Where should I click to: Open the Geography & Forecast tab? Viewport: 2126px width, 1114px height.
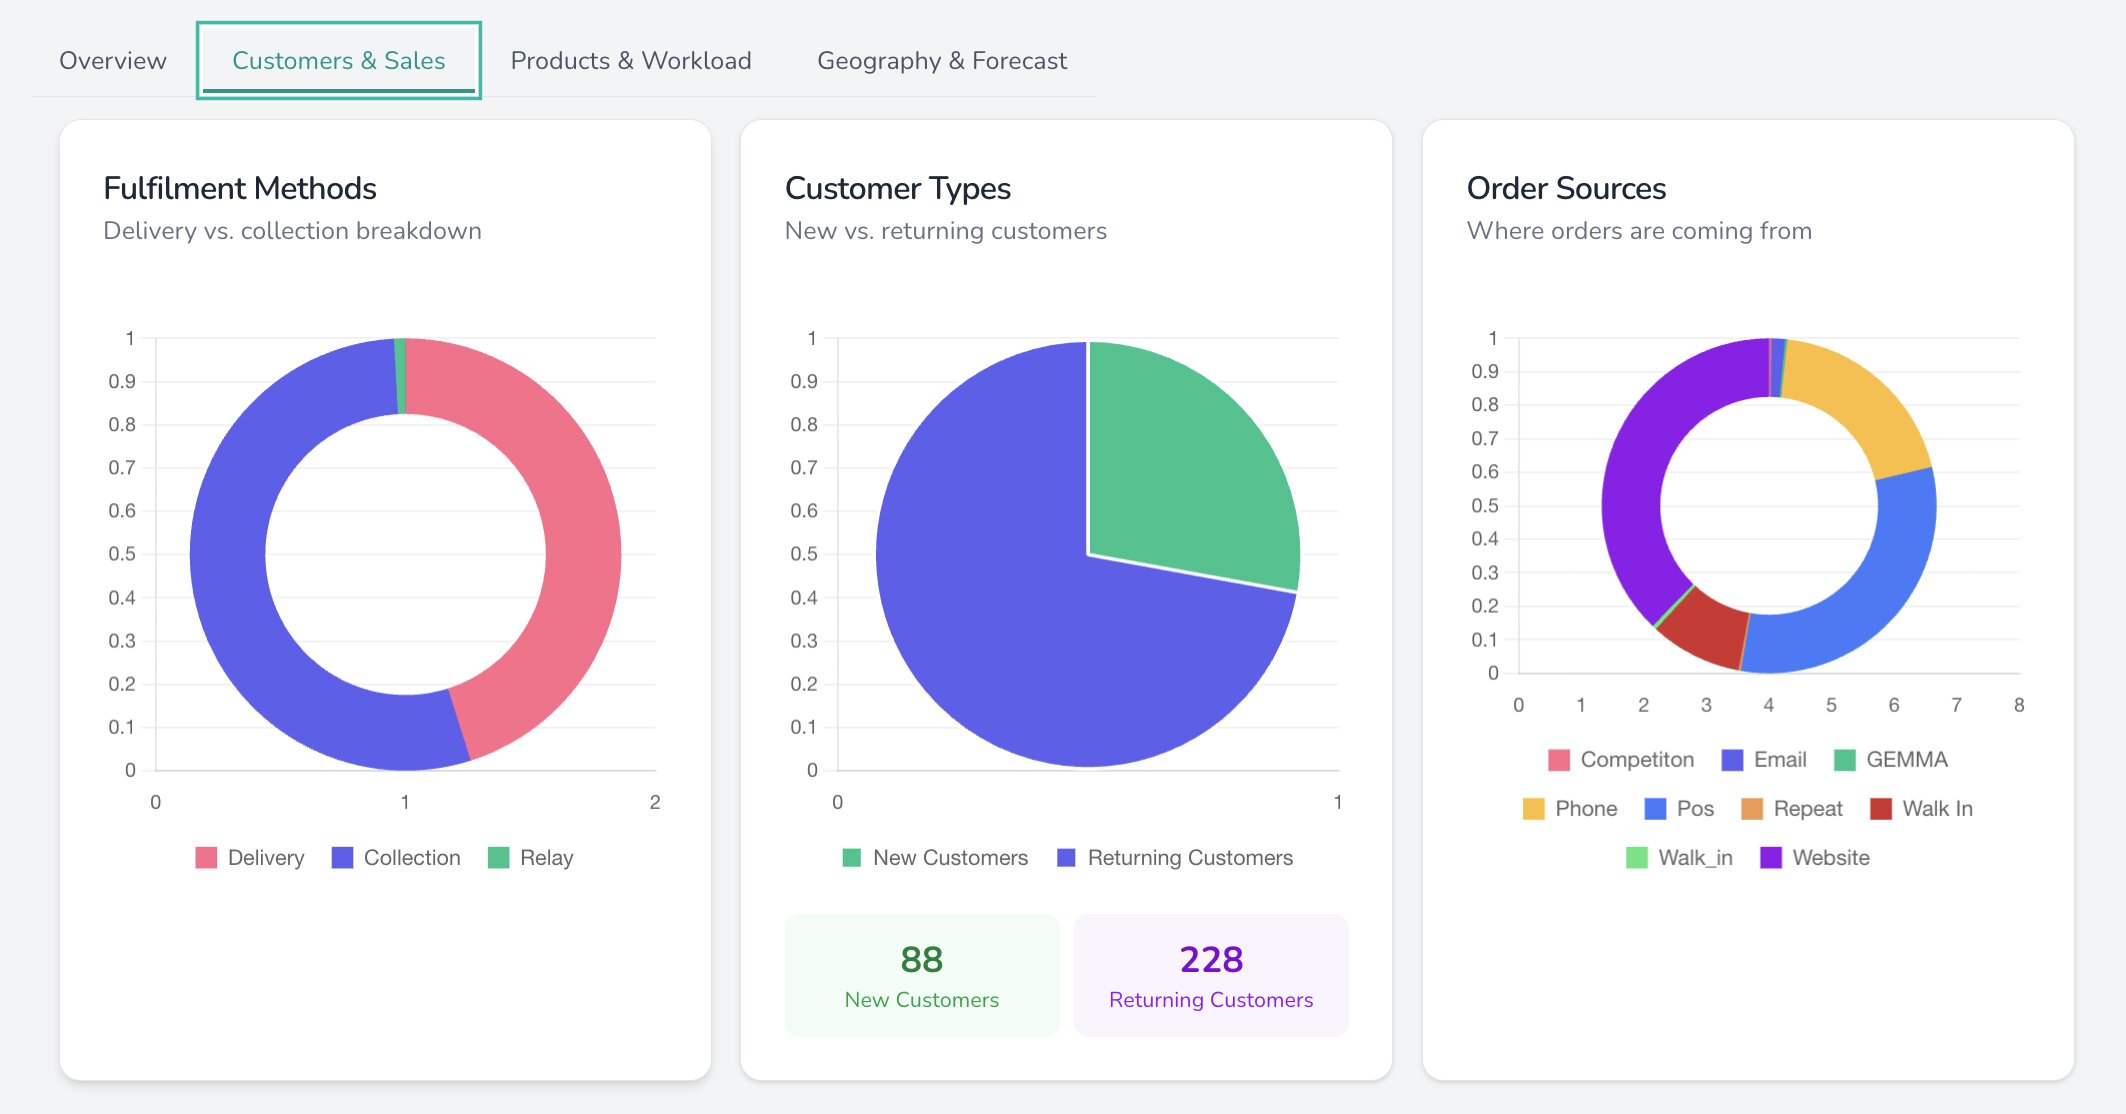(x=941, y=60)
